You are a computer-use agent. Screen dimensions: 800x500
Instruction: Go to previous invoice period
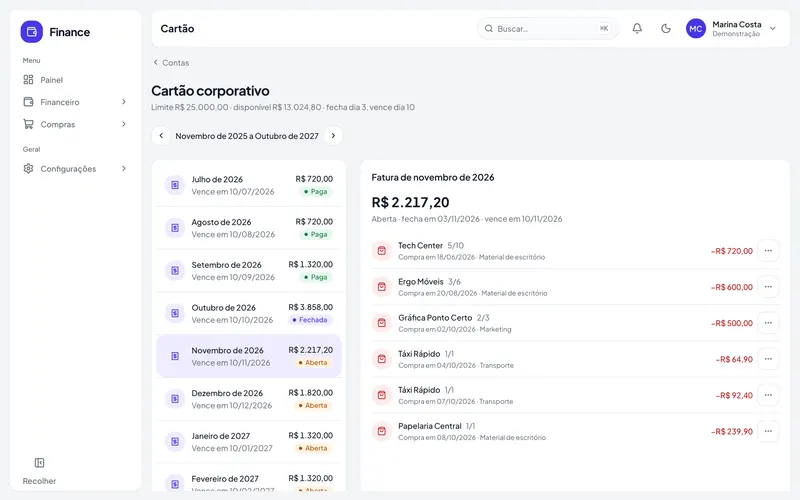(161, 136)
